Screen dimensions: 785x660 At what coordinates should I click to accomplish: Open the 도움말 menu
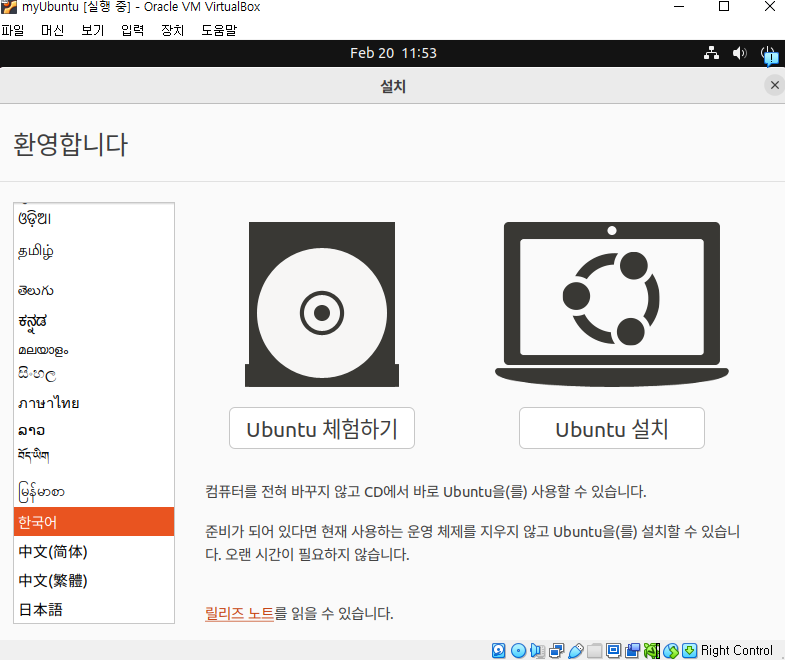coord(219,31)
